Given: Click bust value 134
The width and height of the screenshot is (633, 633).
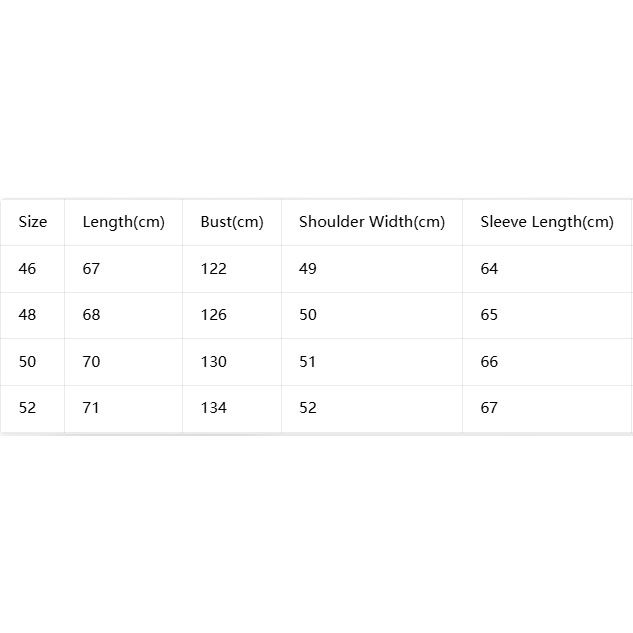Looking at the screenshot, I should [x=214, y=408].
